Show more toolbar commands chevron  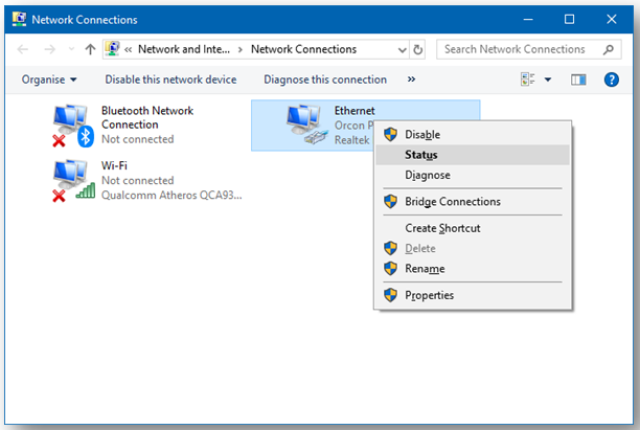(x=411, y=79)
